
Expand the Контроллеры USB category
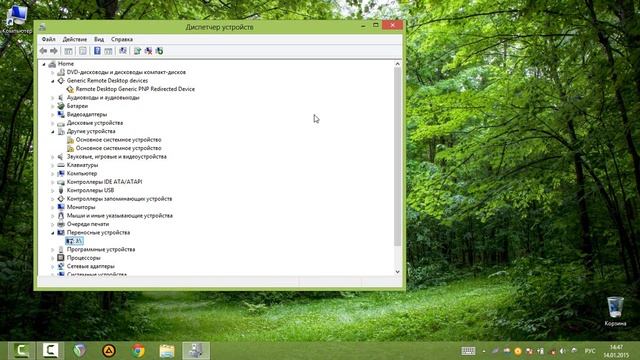click(x=53, y=191)
